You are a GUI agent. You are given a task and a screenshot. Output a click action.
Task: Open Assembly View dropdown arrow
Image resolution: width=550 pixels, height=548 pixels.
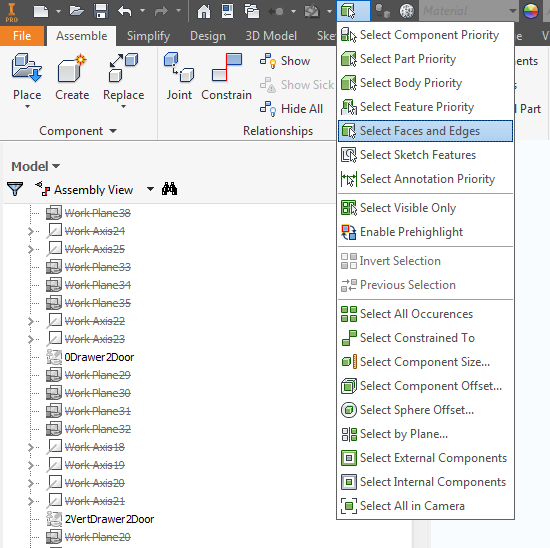click(150, 189)
